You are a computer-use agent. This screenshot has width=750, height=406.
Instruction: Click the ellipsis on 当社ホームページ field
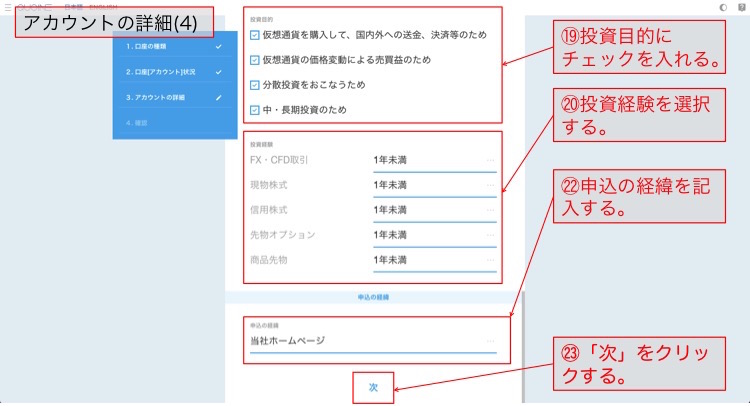point(490,341)
